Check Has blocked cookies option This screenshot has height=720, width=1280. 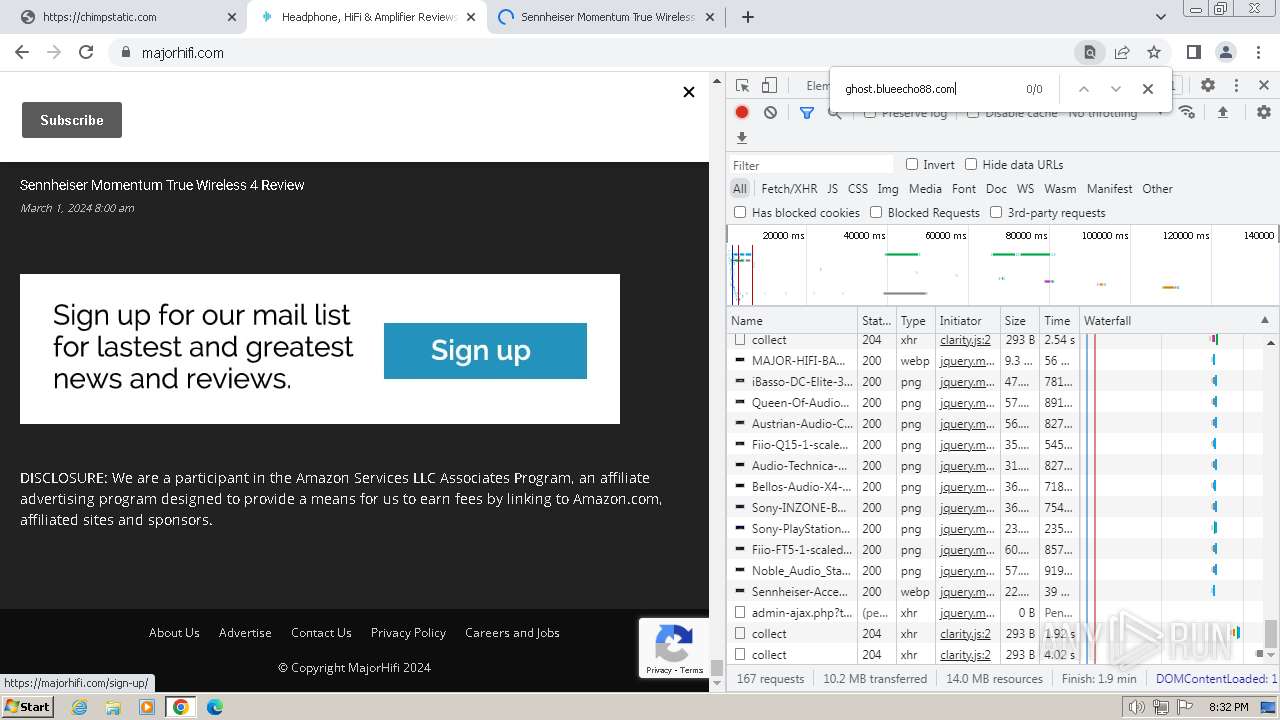tap(740, 212)
